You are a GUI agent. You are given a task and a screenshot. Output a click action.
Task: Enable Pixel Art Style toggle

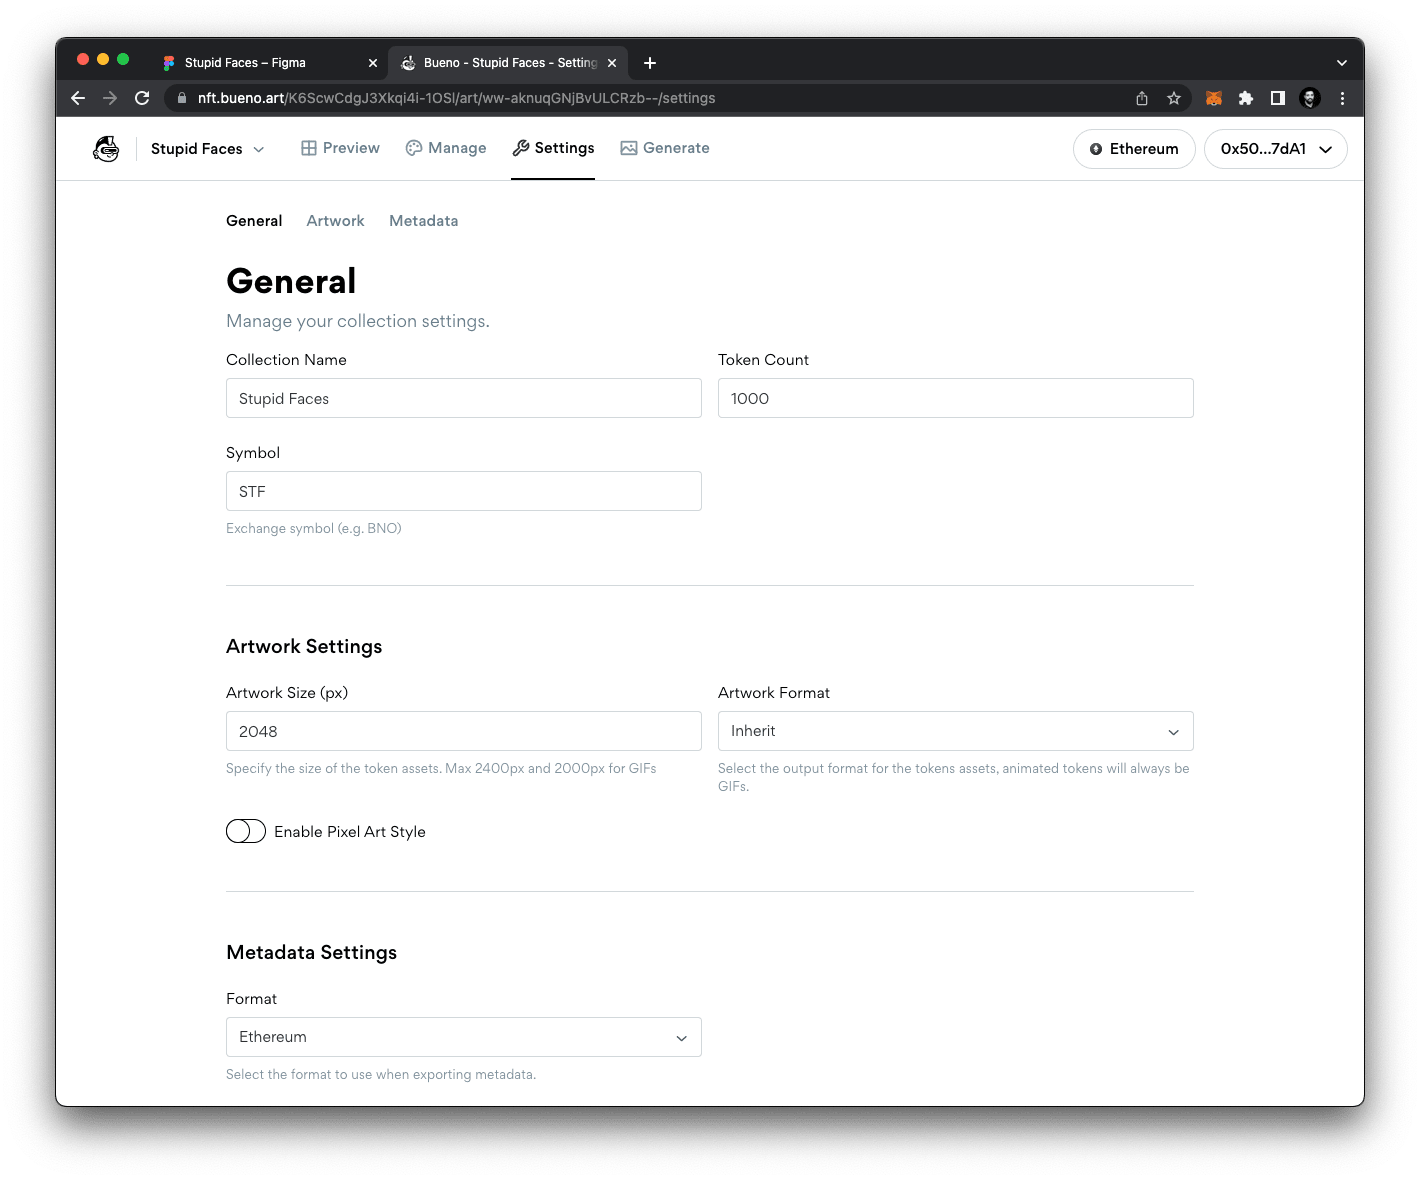click(x=246, y=831)
